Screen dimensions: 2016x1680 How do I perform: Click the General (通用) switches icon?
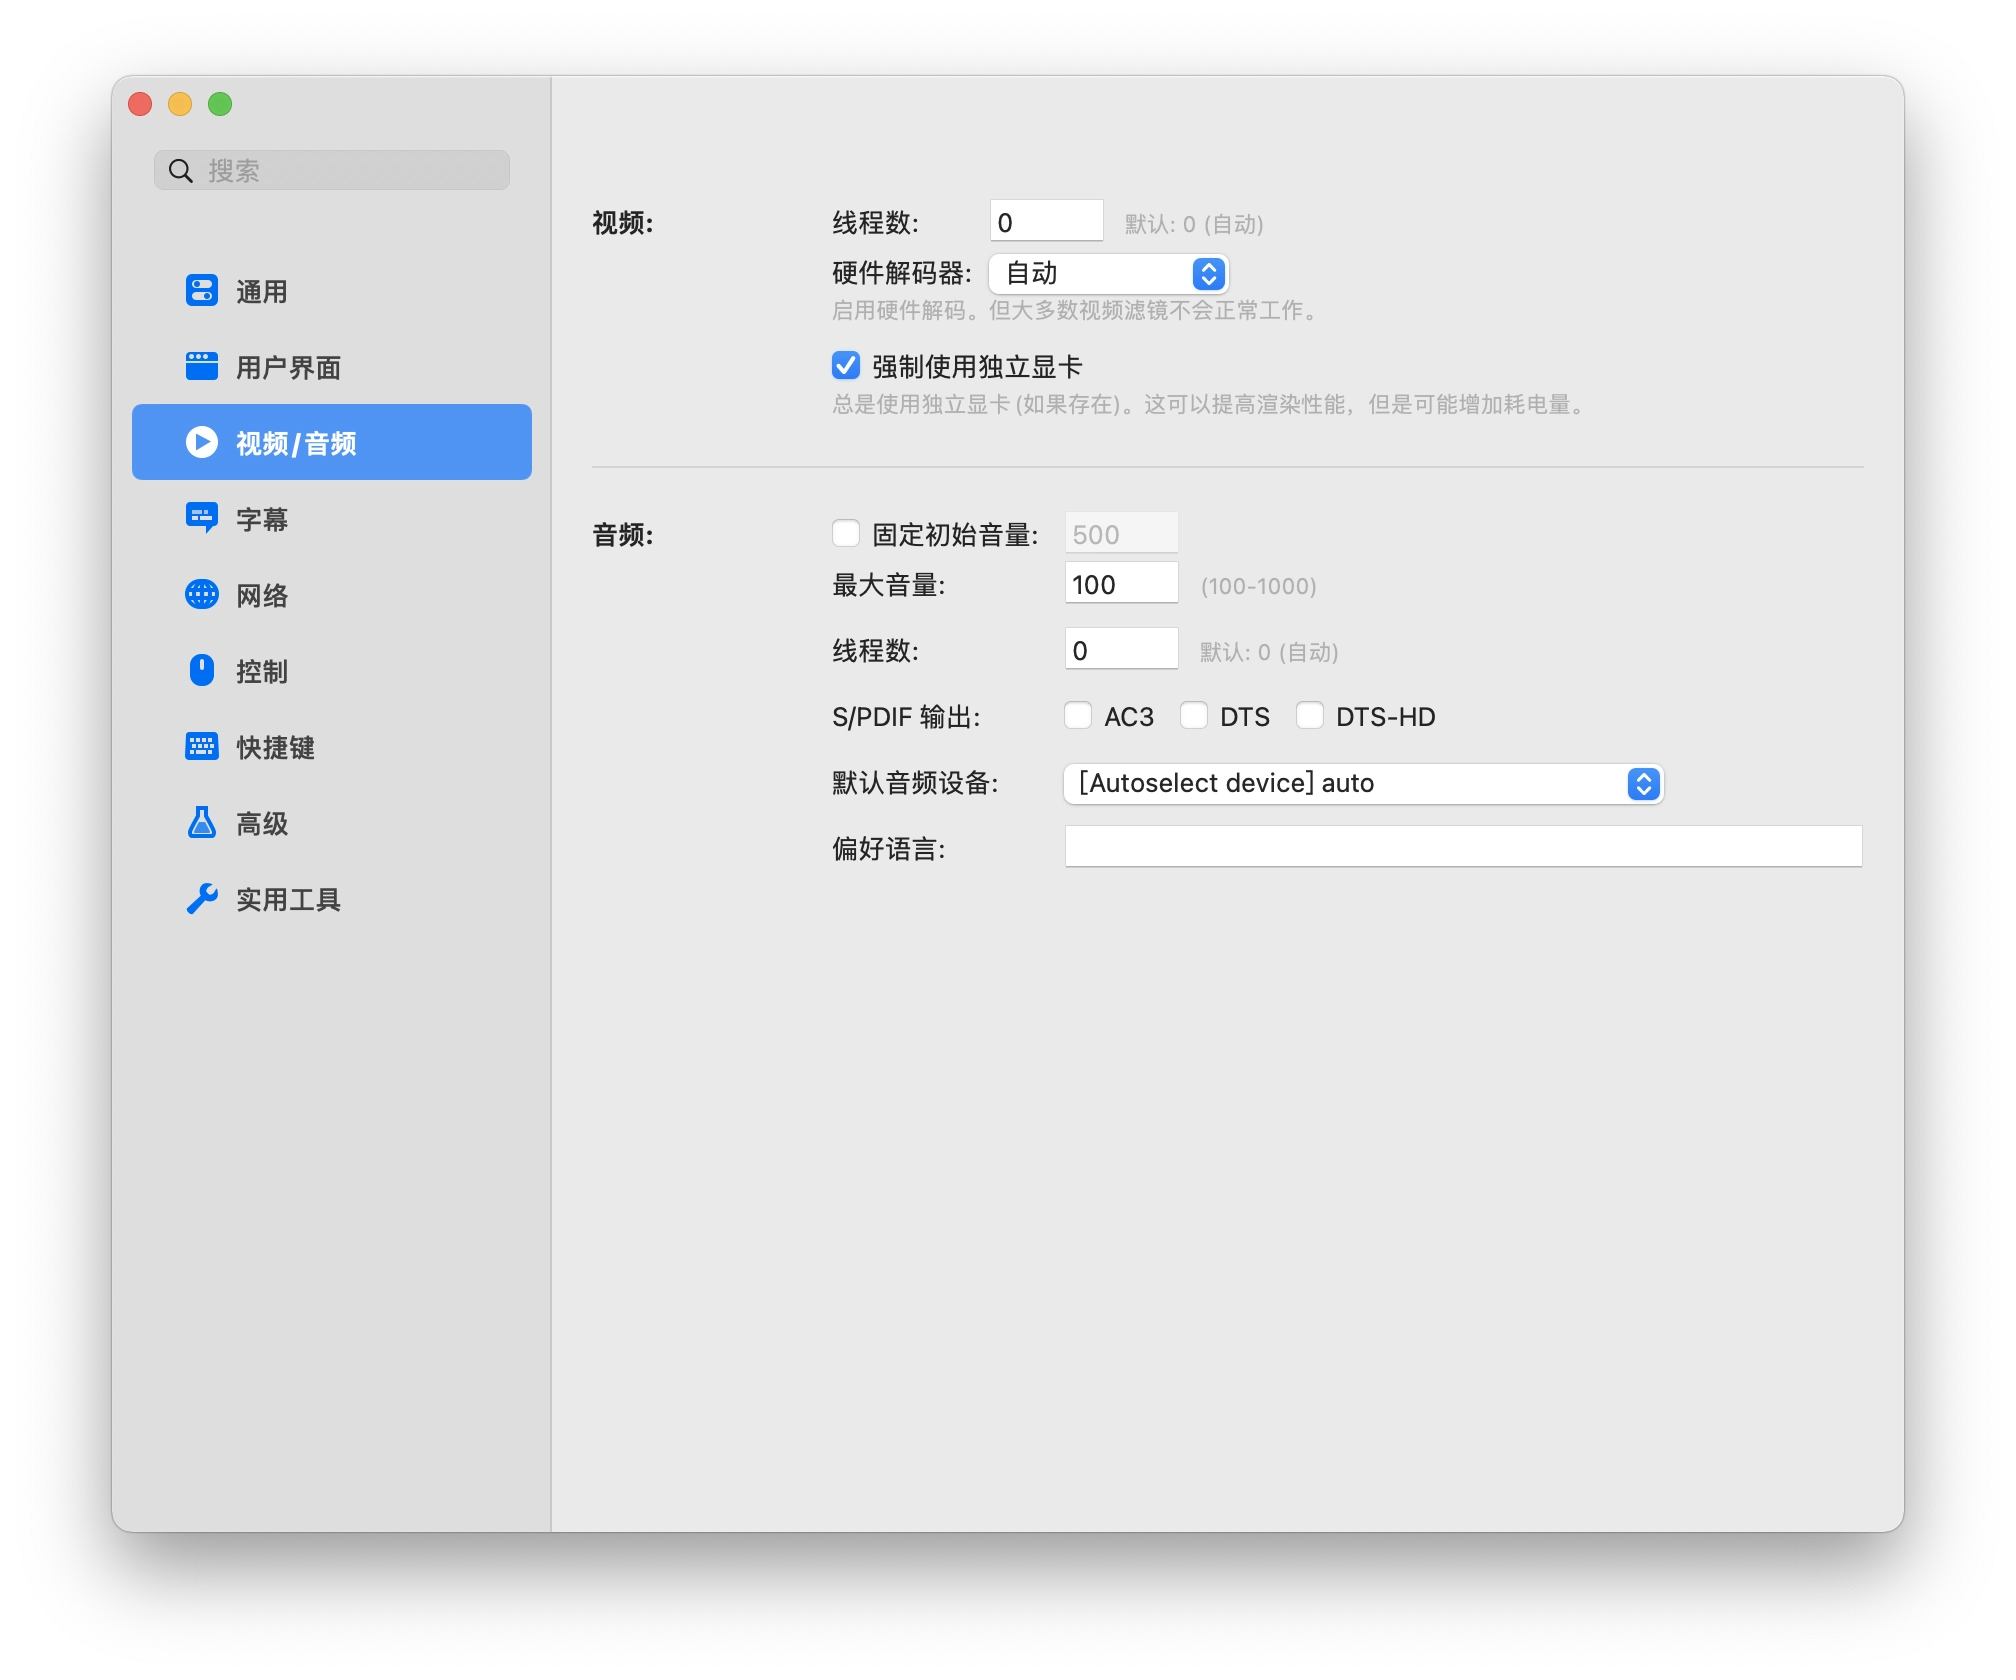[202, 291]
